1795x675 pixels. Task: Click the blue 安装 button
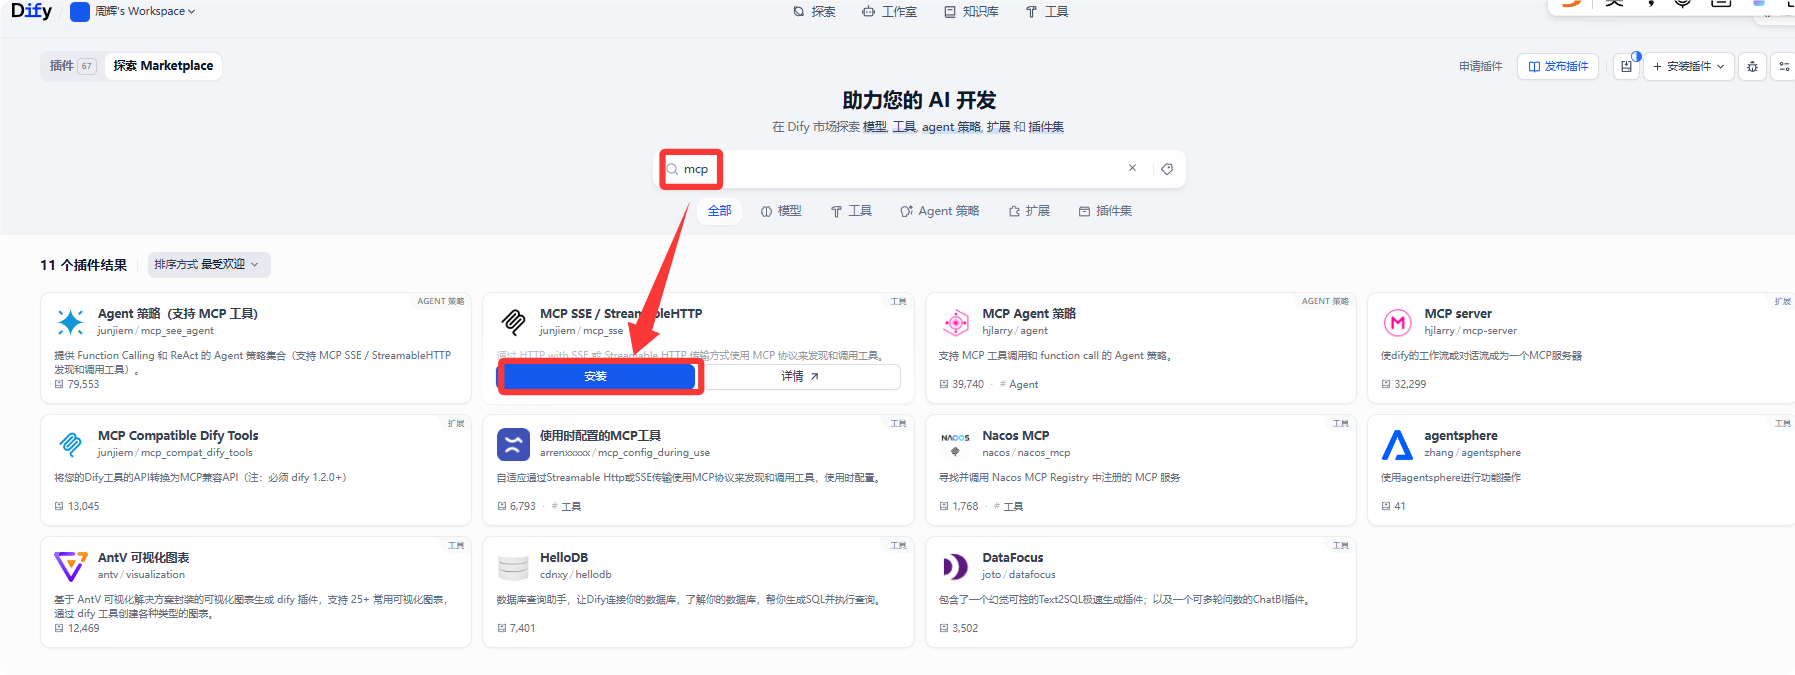[x=596, y=376]
